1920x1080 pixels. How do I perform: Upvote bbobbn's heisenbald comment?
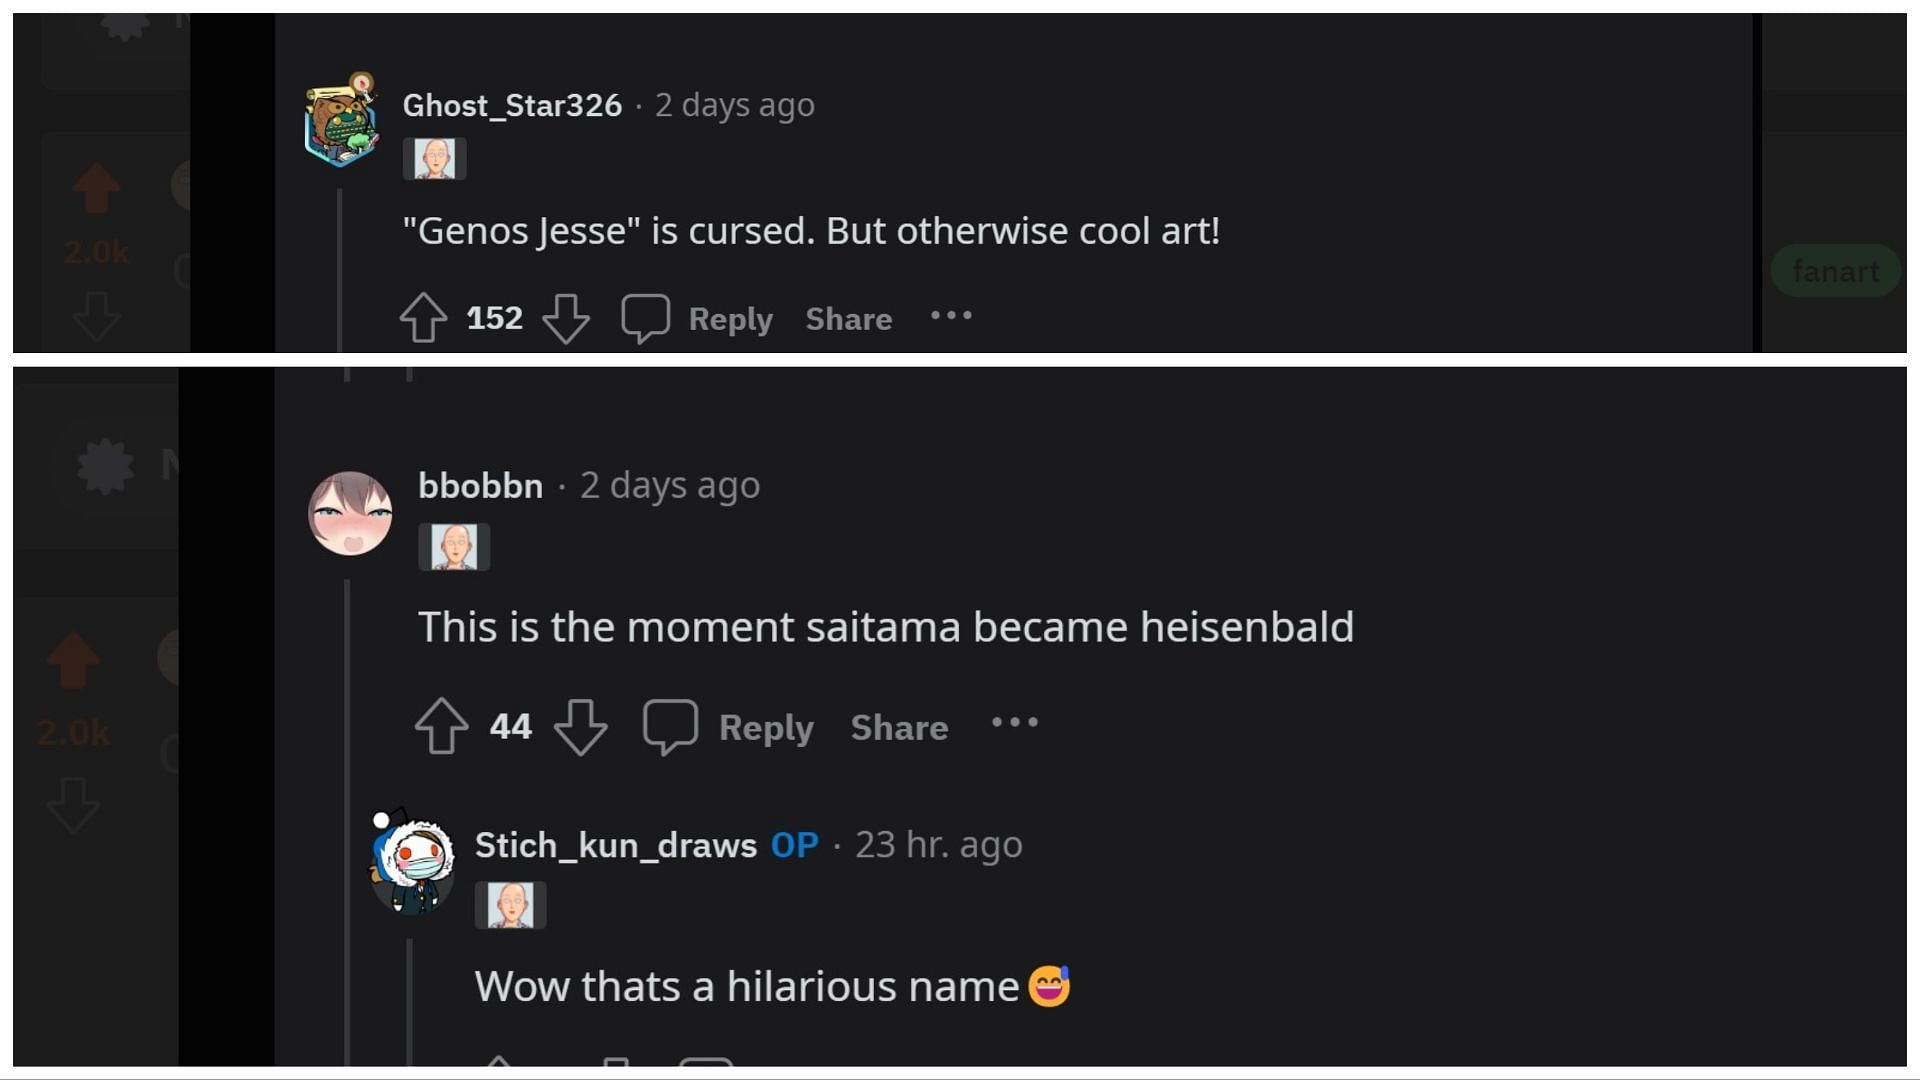coord(441,726)
